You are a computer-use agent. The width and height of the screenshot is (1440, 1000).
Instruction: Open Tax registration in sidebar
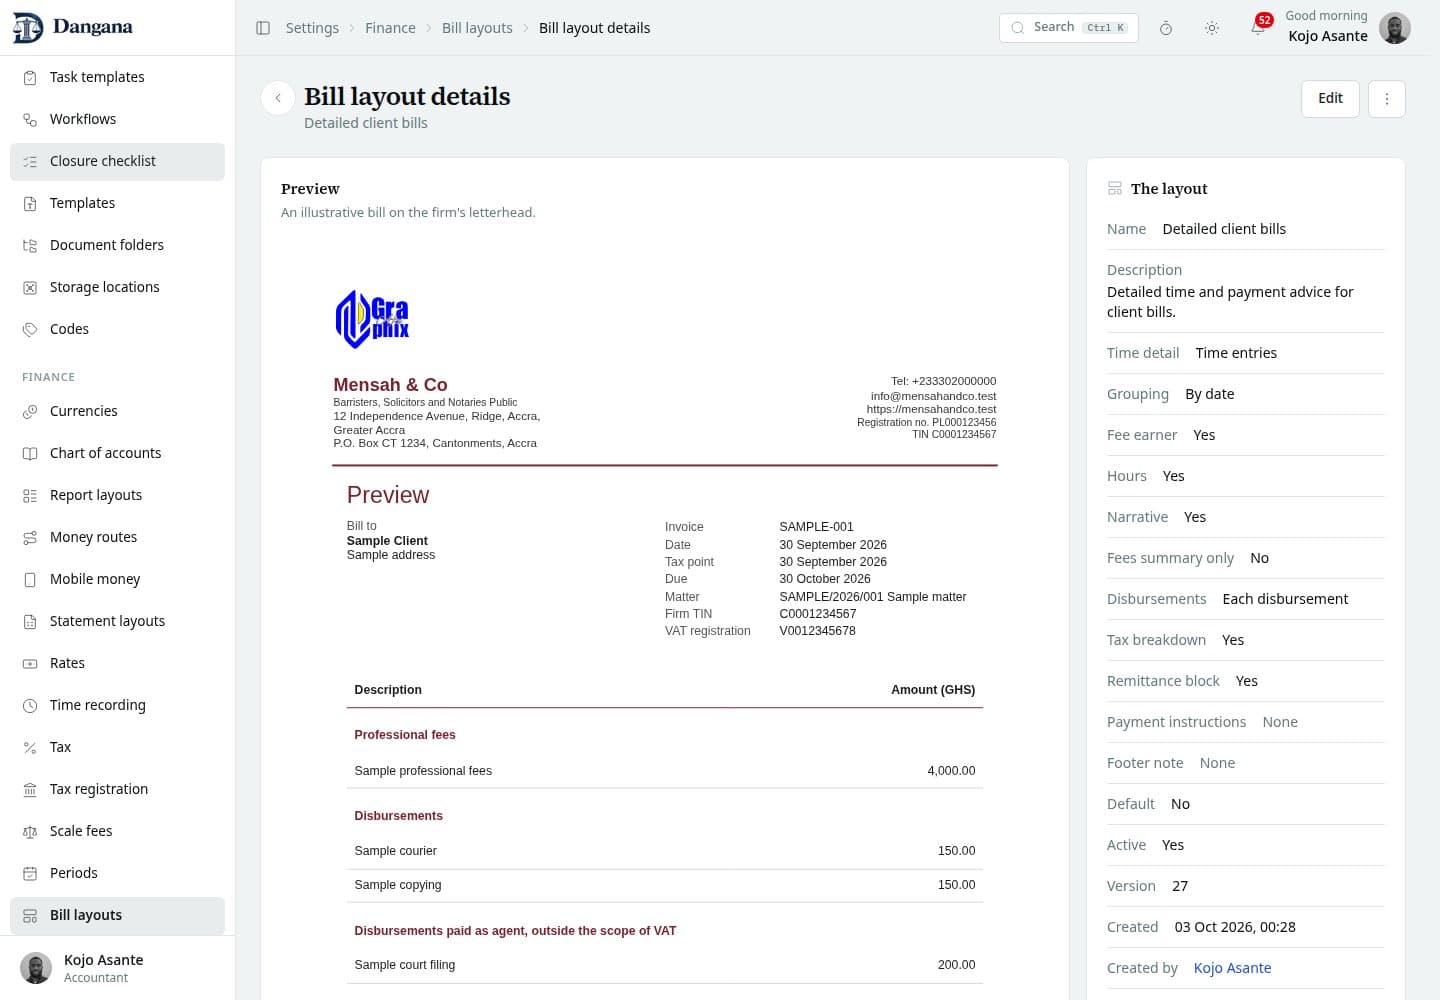pyautogui.click(x=117, y=789)
